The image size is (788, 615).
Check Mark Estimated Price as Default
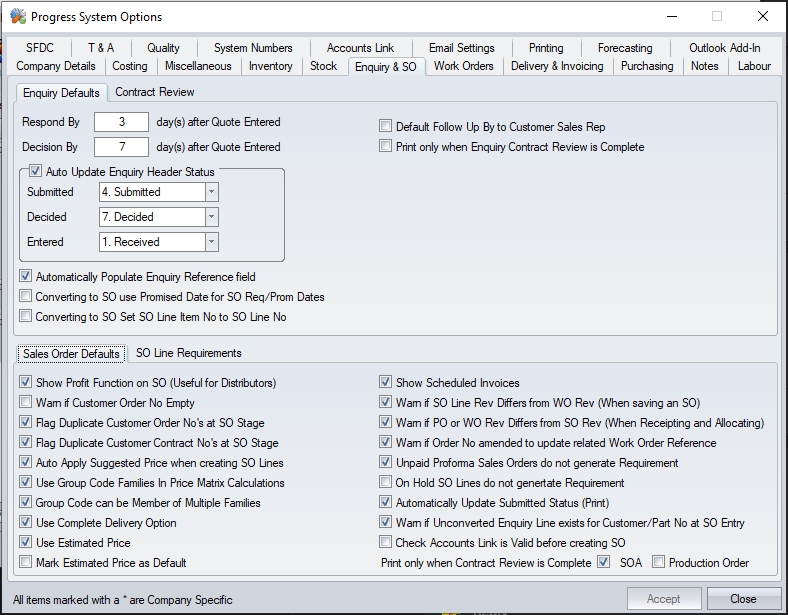[26, 563]
